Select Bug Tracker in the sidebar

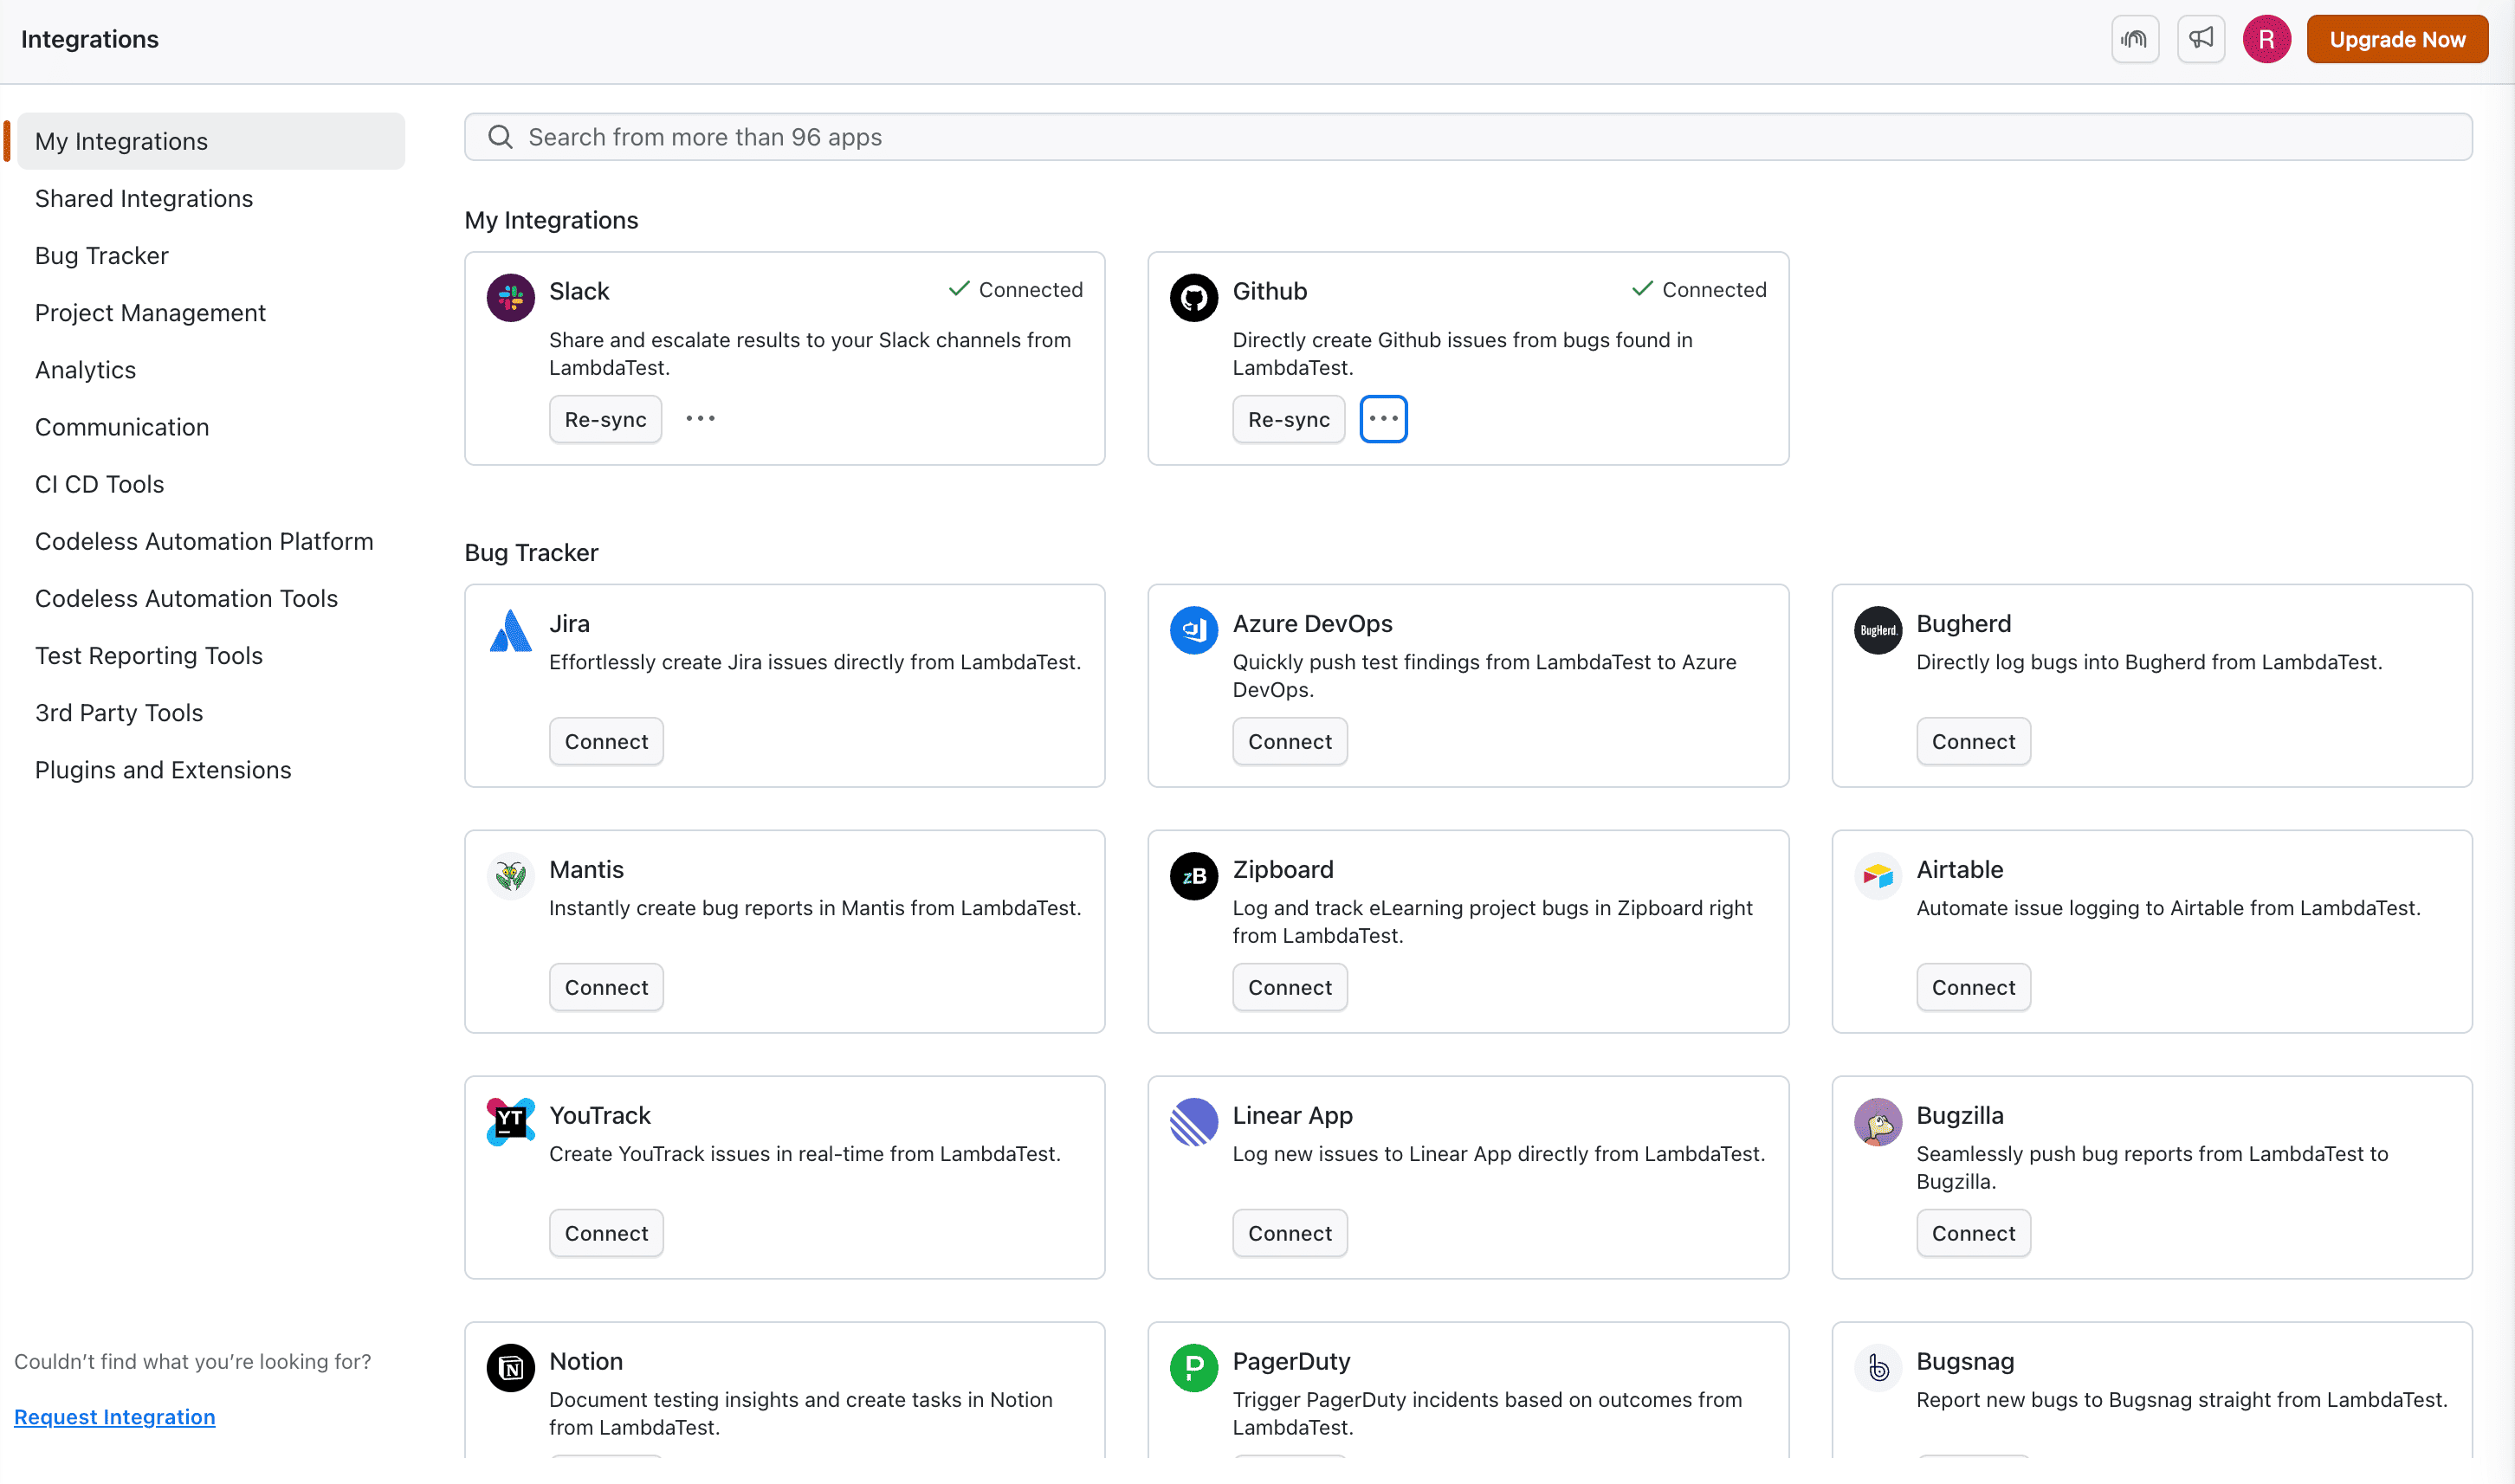click(102, 256)
